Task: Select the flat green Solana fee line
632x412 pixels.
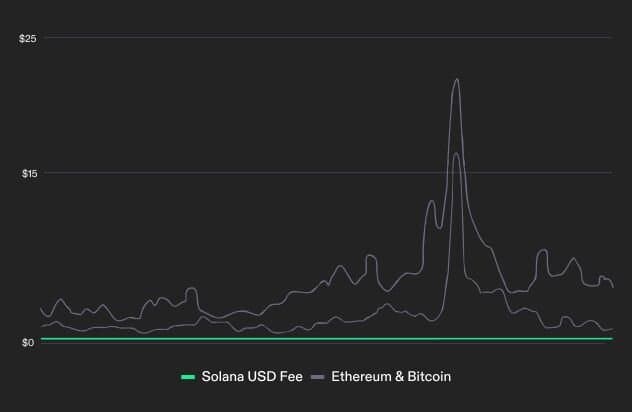Action: click(x=300, y=339)
